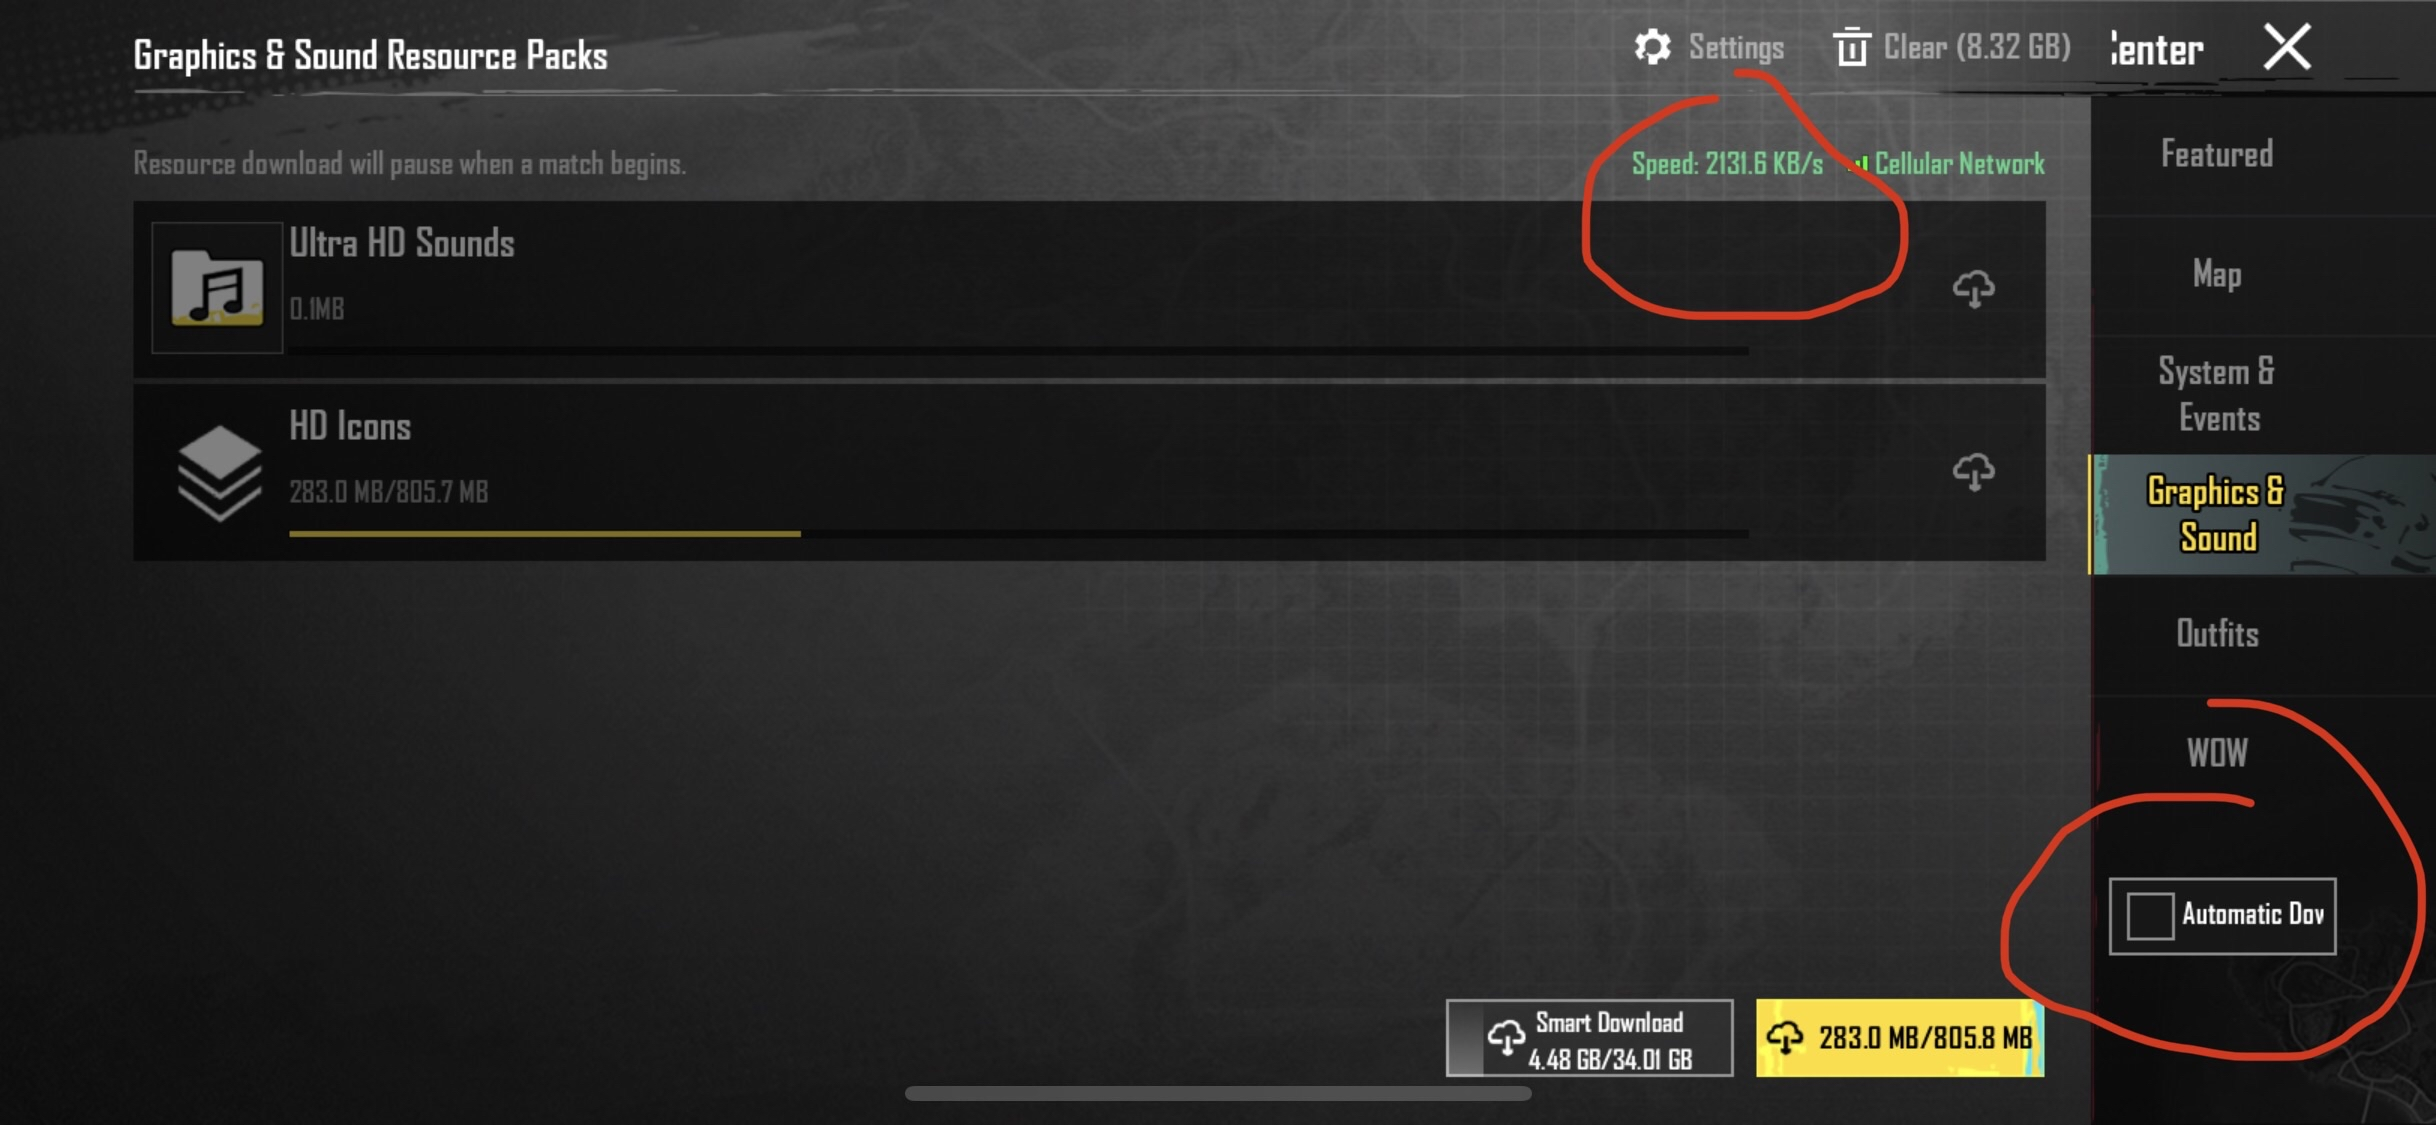2436x1125 pixels.
Task: Click the HD Icons progress bar
Action: click(1019, 534)
